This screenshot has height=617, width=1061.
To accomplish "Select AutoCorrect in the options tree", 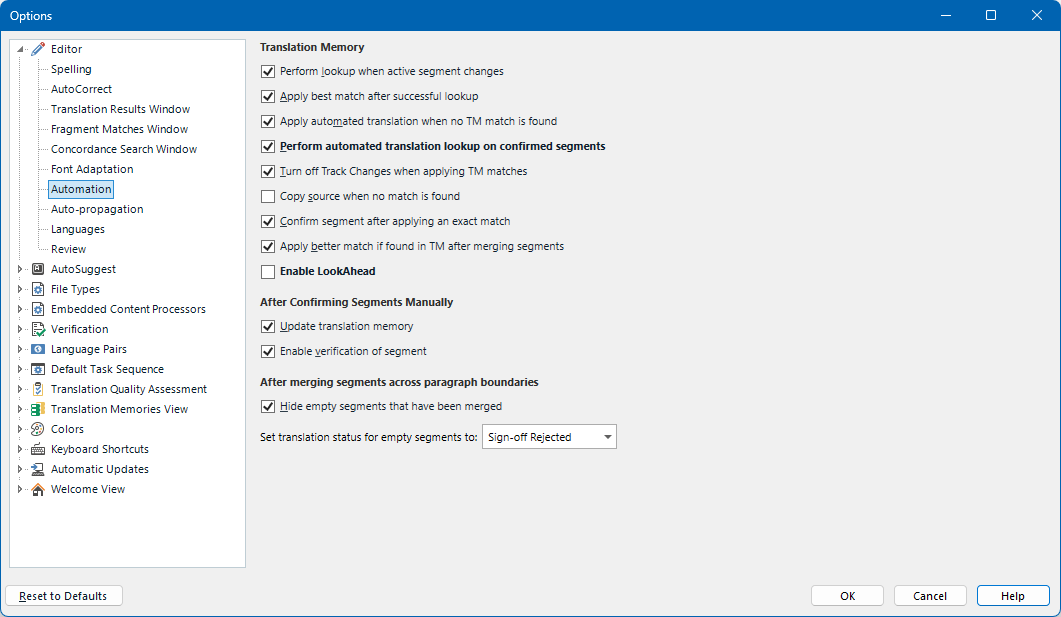I will pos(81,89).
